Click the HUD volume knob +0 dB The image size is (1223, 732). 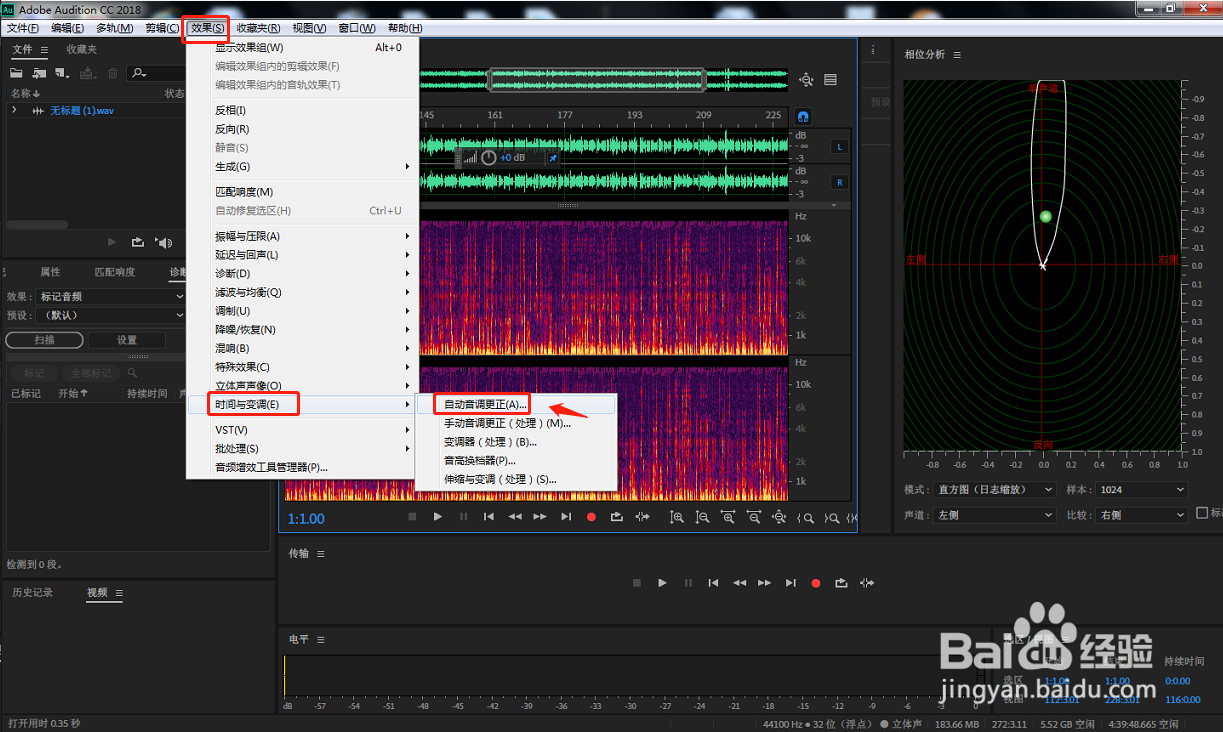489,158
